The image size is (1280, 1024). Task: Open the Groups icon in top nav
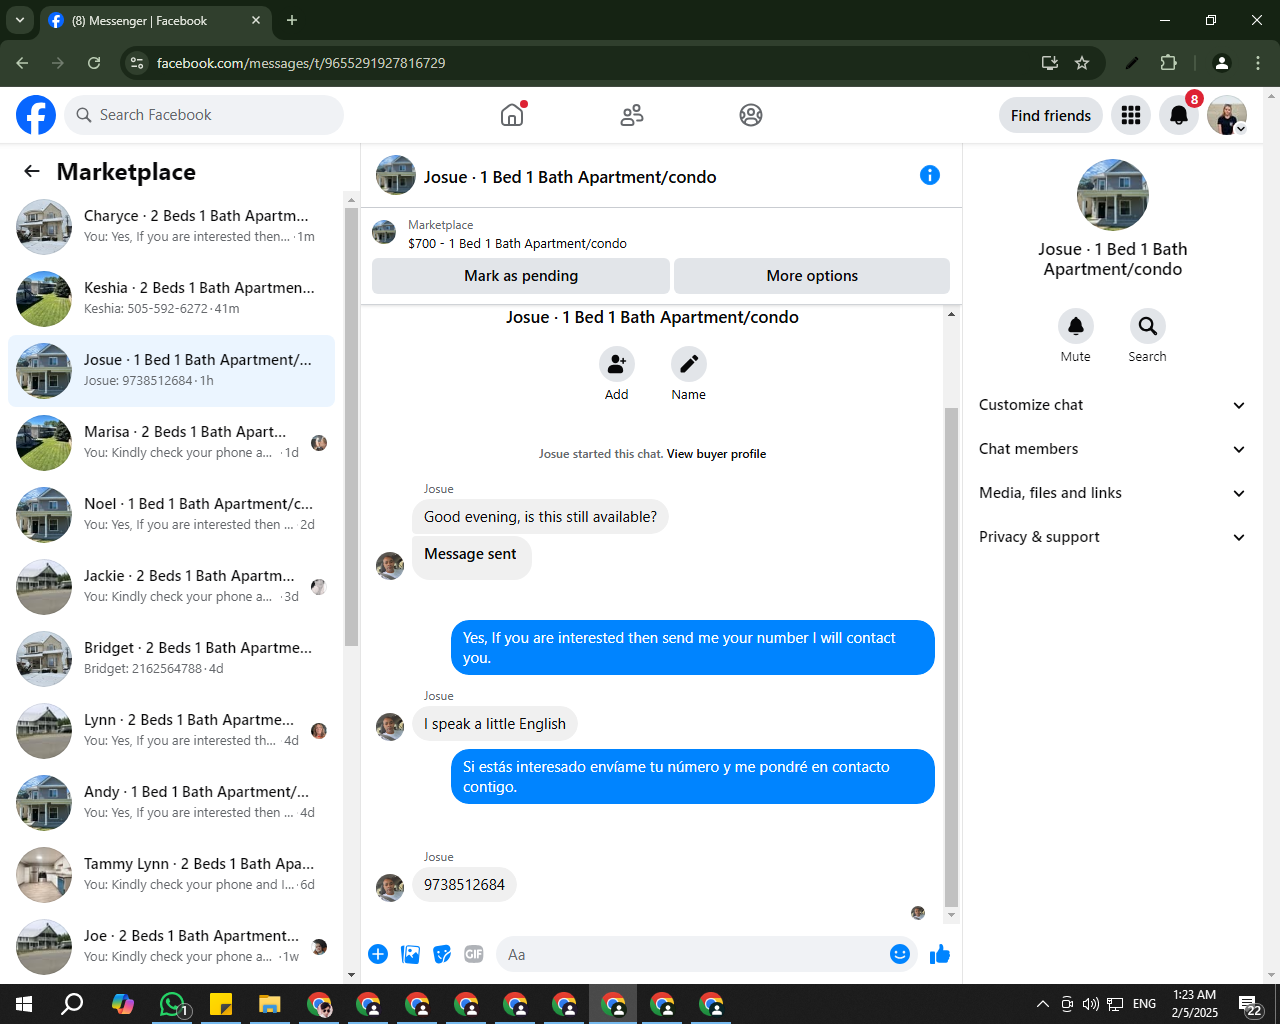click(x=751, y=115)
